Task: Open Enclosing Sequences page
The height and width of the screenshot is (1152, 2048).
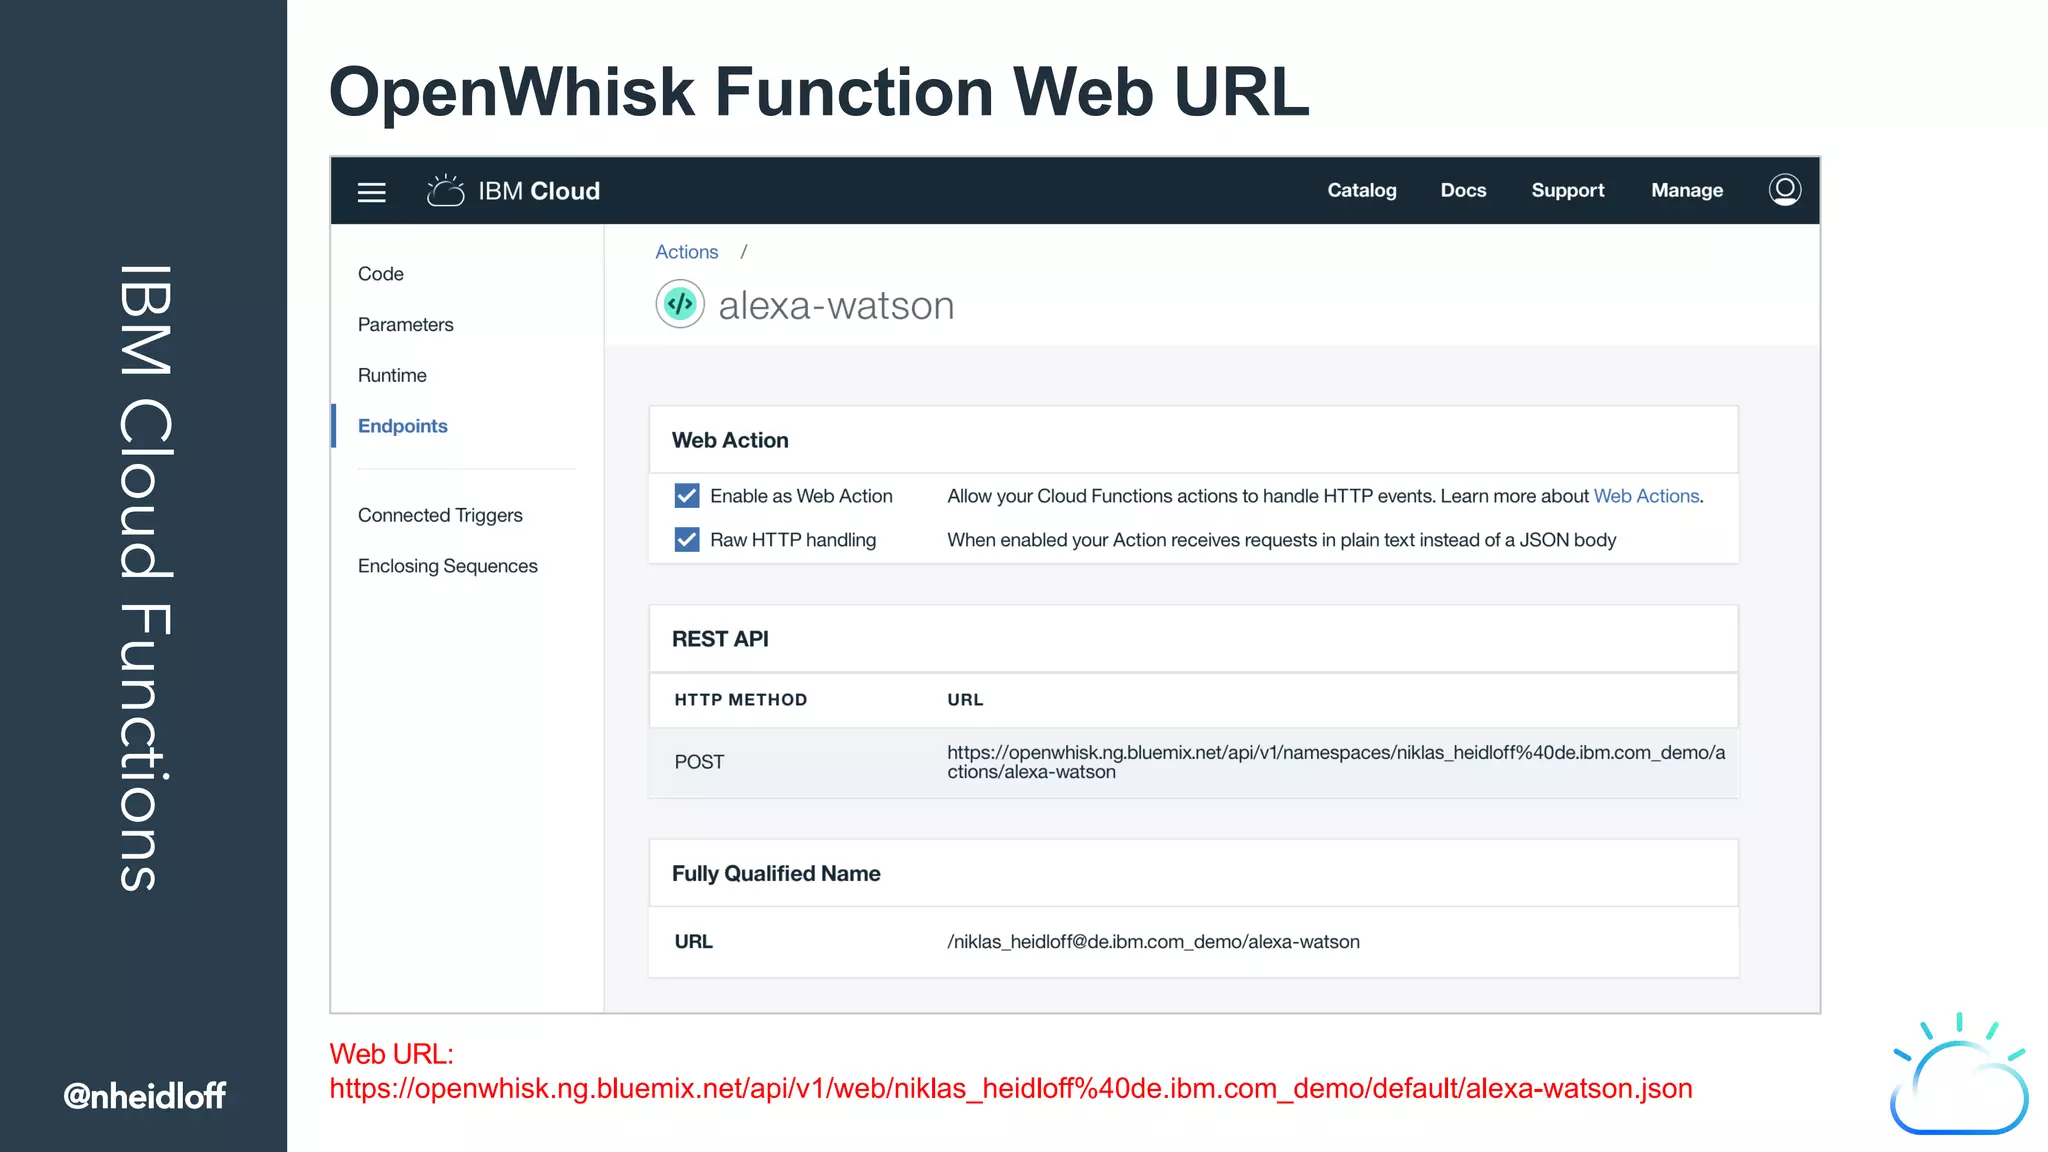Action: pos(447,566)
